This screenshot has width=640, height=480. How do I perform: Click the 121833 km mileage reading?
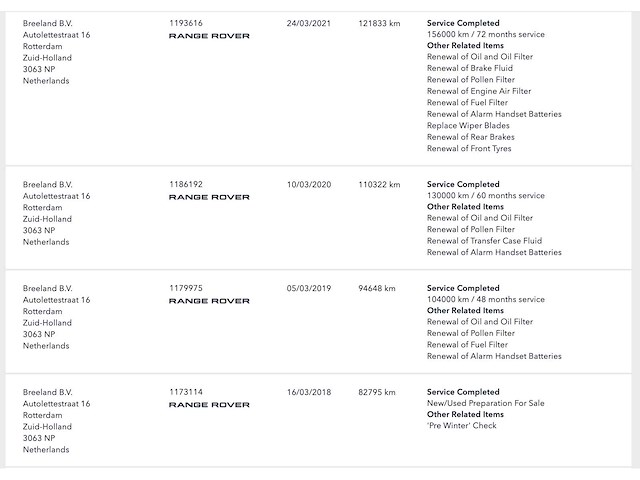pyautogui.click(x=379, y=22)
